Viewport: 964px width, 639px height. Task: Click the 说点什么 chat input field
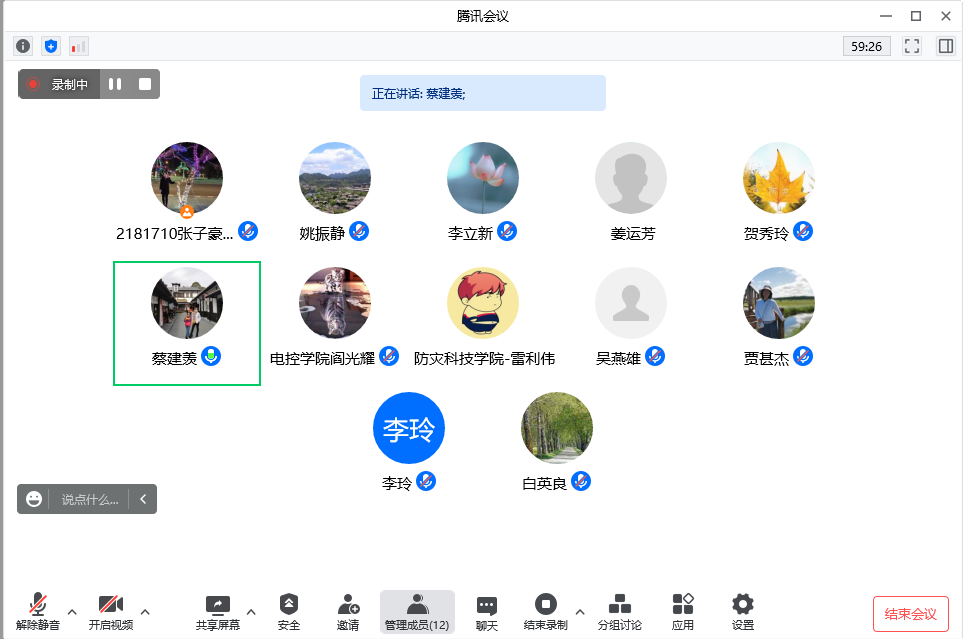pyautogui.click(x=90, y=499)
